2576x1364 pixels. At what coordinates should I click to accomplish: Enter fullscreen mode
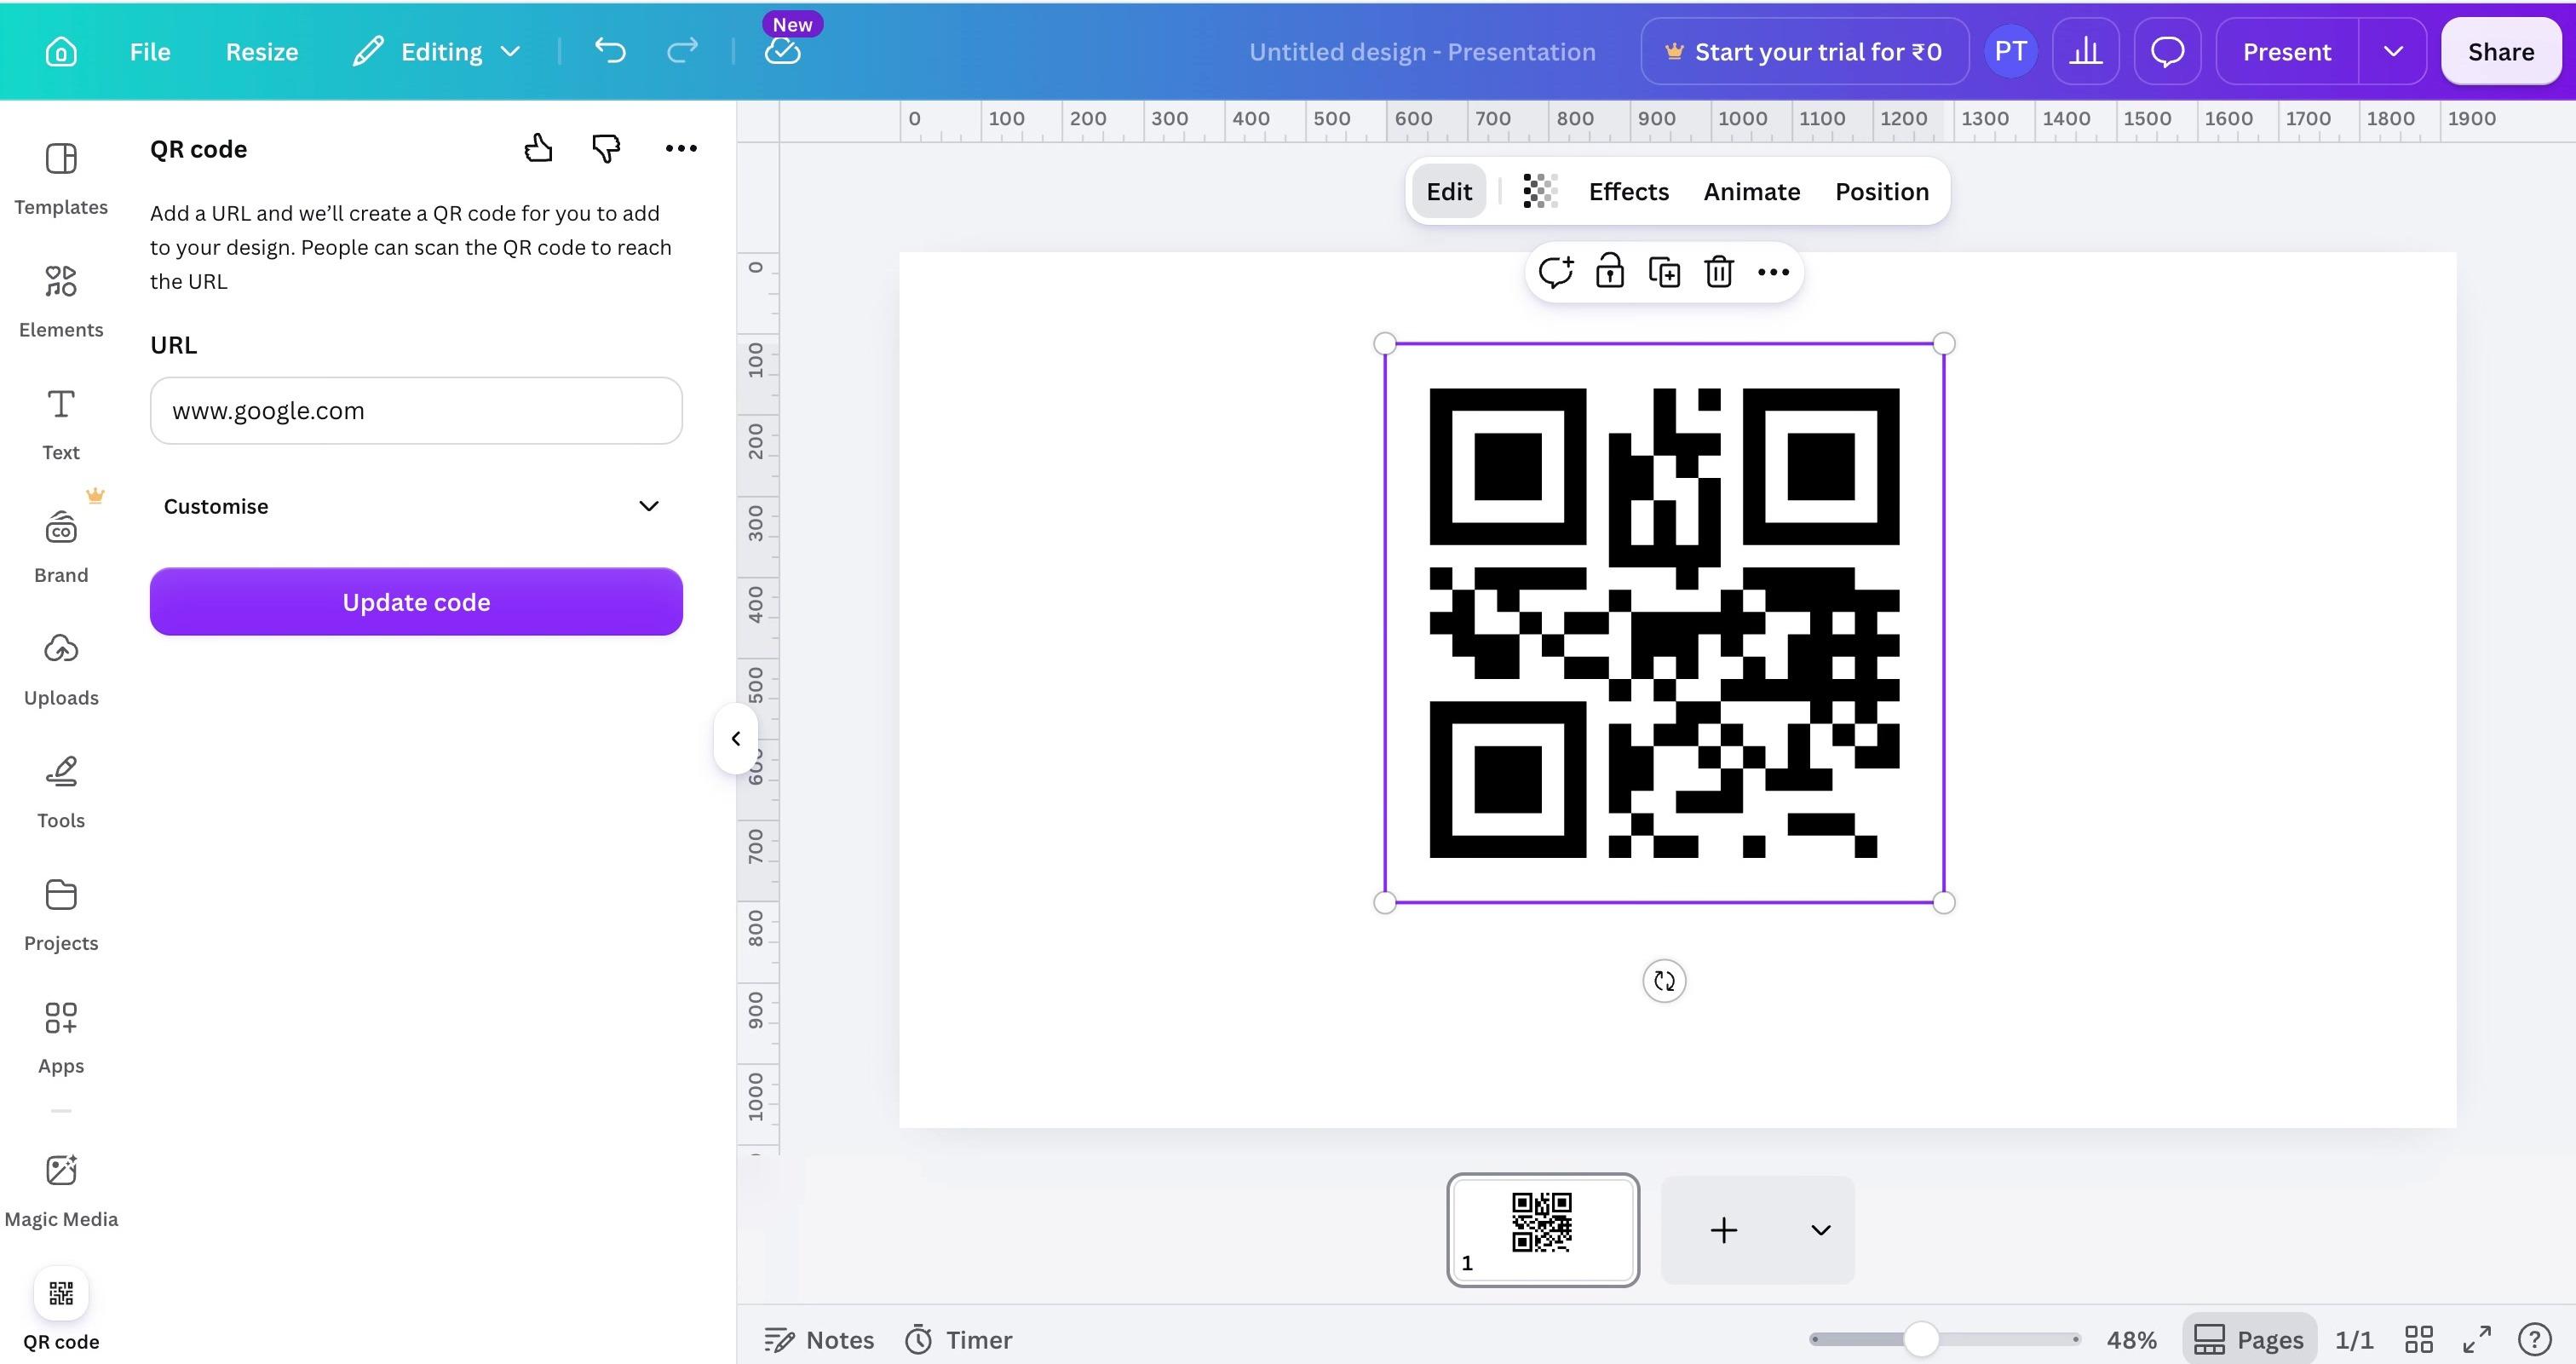pyautogui.click(x=2476, y=1339)
